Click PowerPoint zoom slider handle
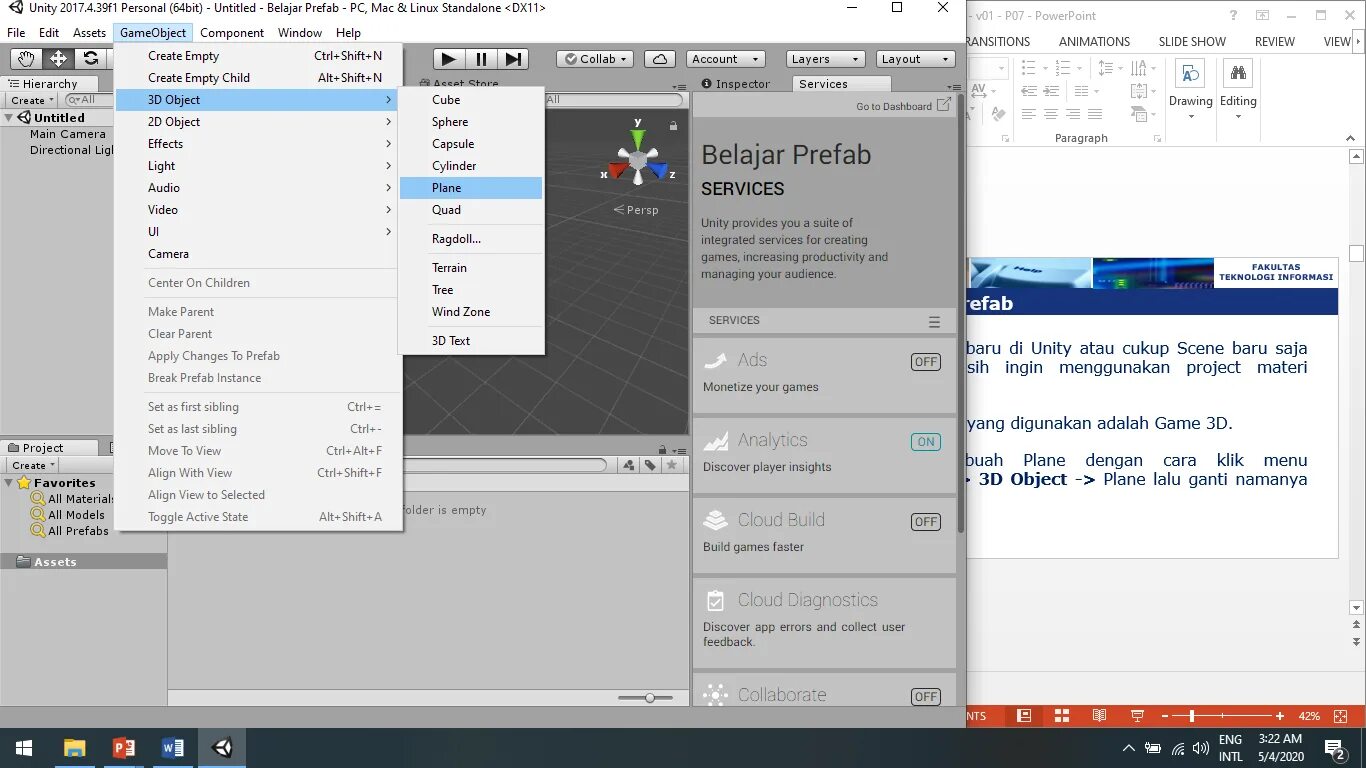 pyautogui.click(x=1191, y=716)
